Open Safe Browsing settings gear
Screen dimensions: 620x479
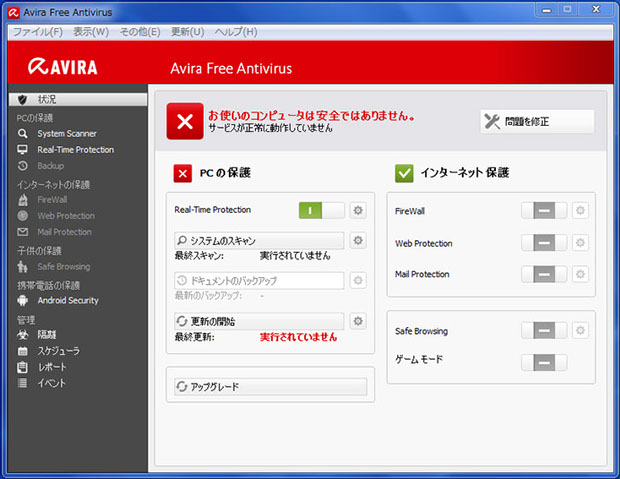tap(580, 330)
